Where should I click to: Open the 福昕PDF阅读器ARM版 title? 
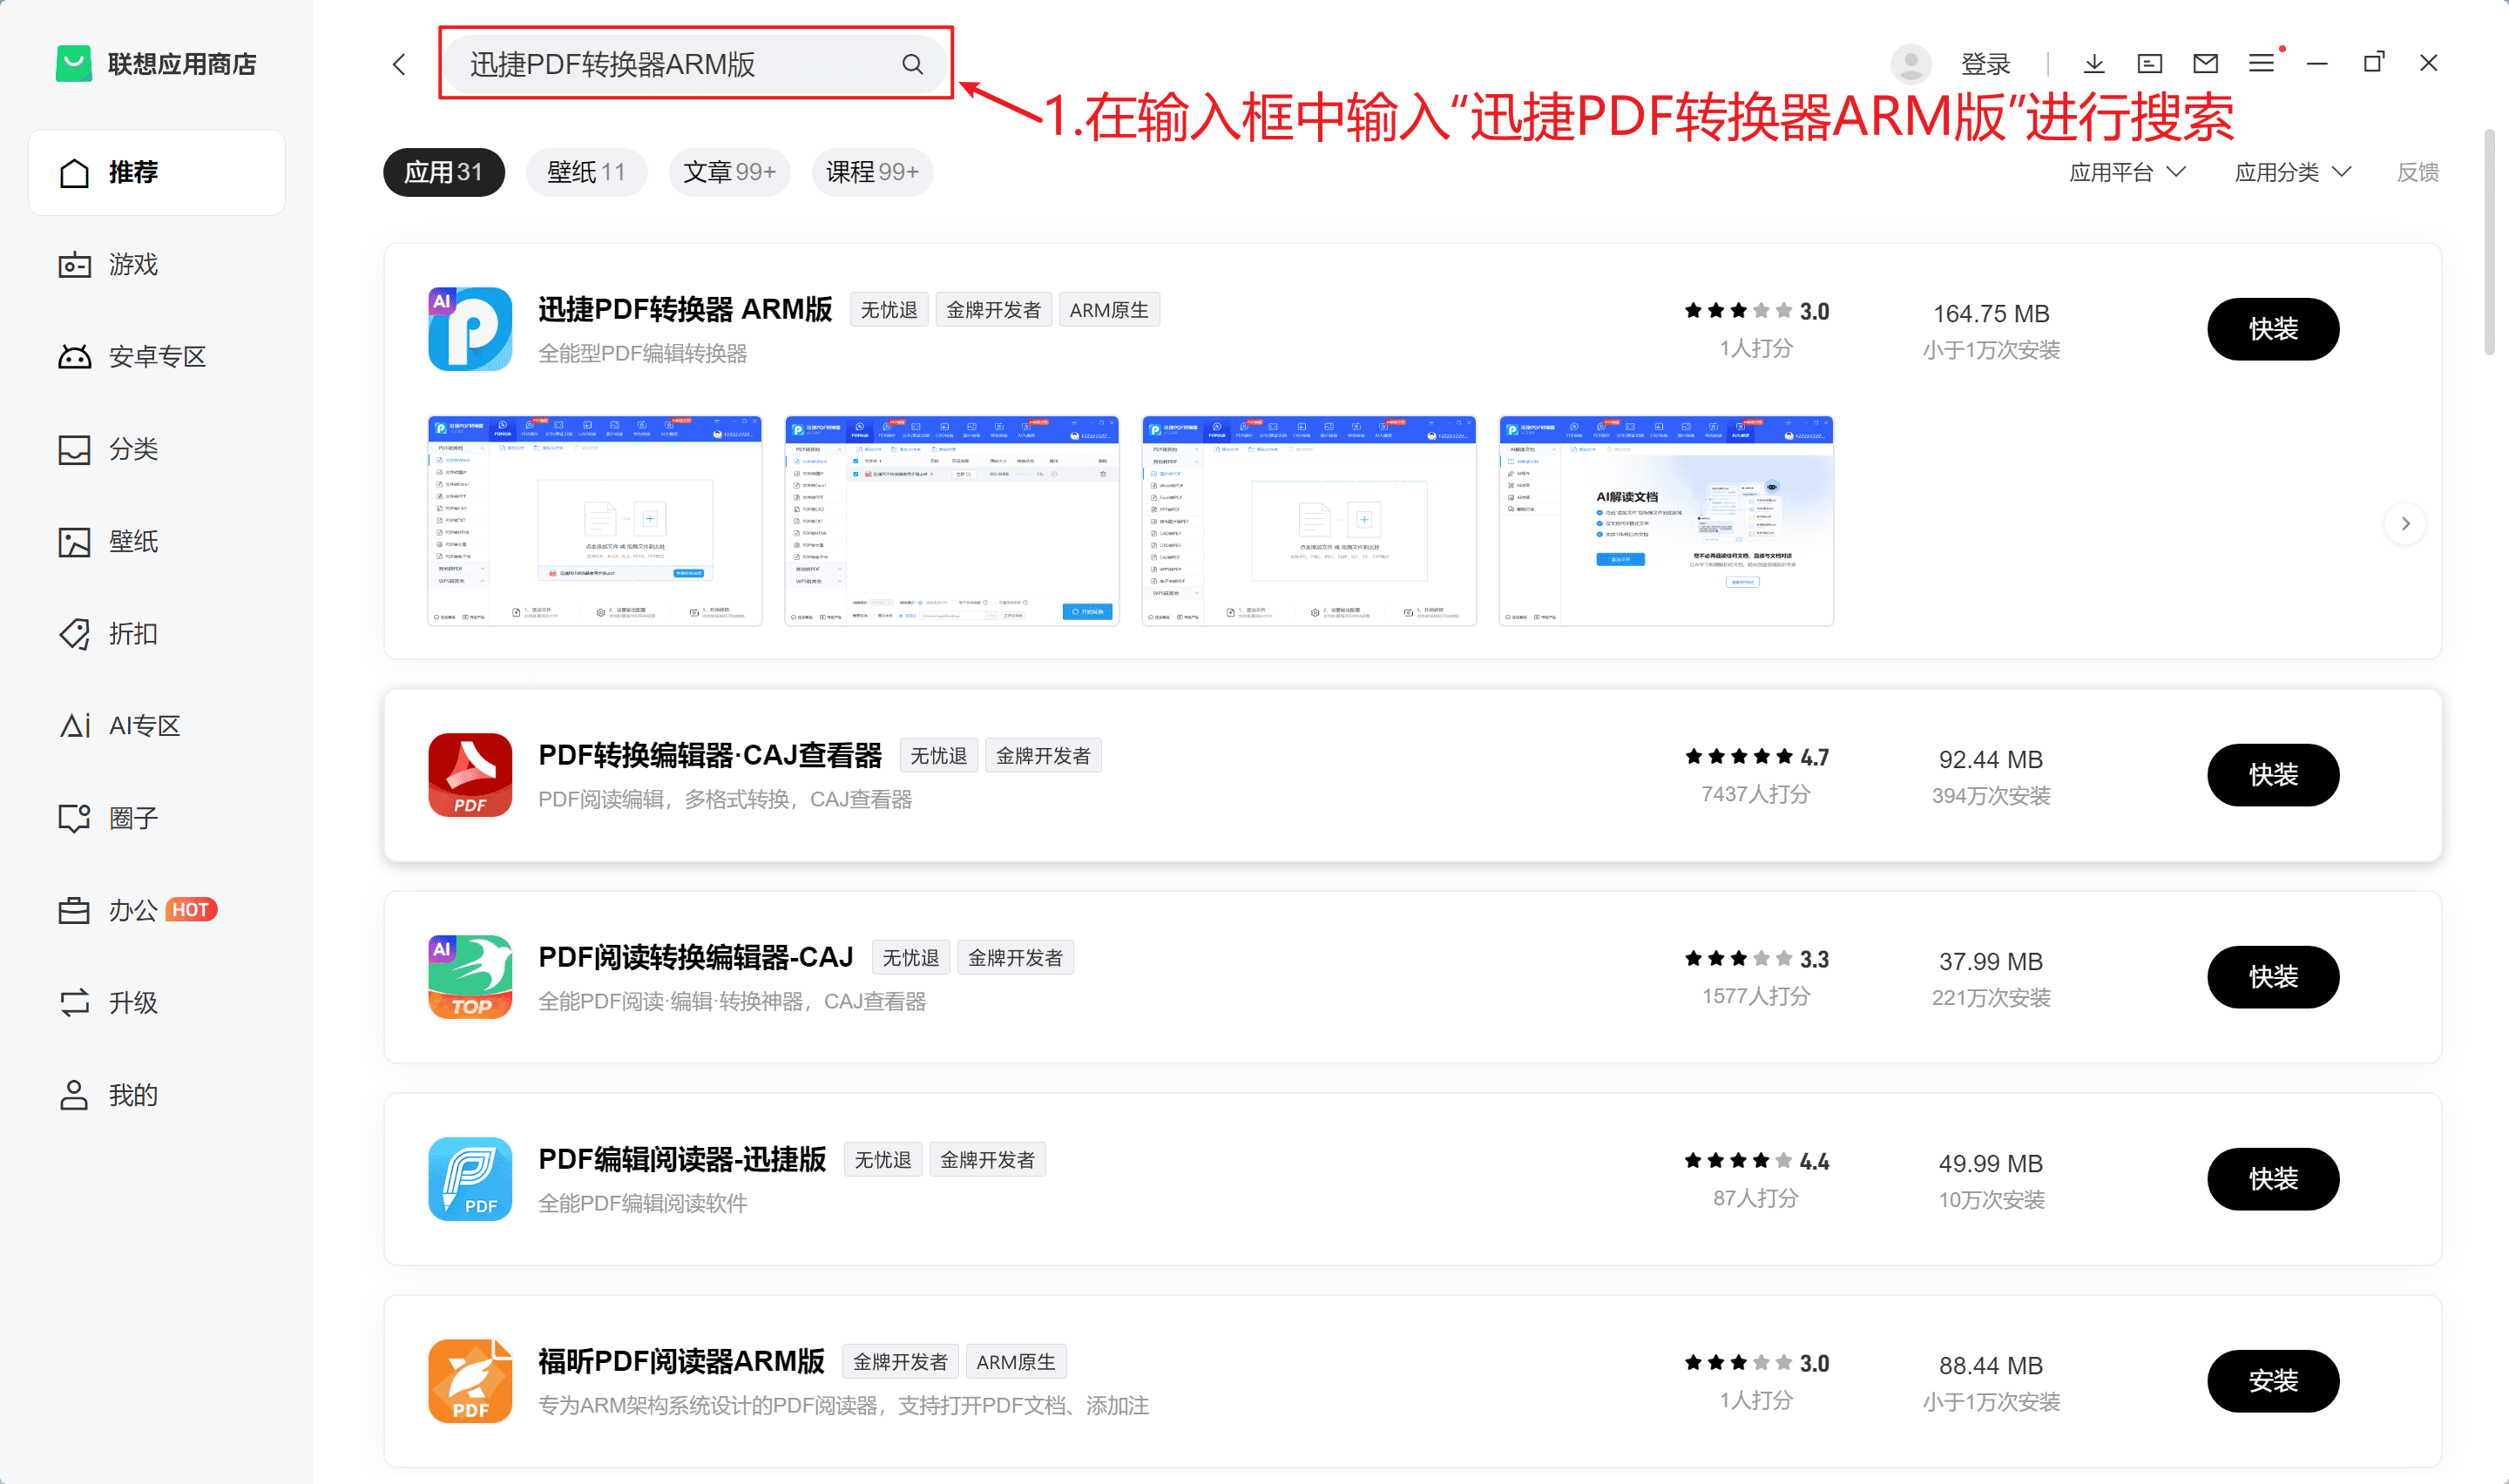[681, 1362]
